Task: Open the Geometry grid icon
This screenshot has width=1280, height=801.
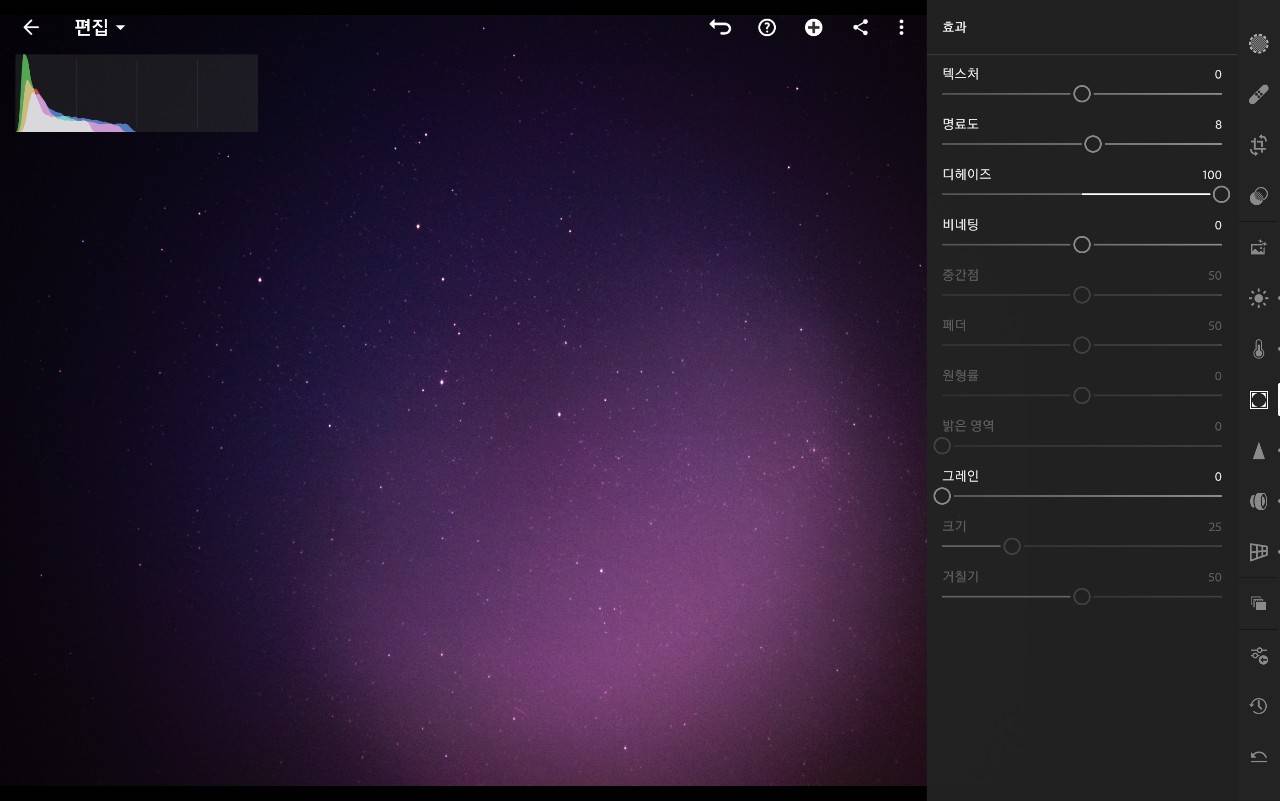Action: (x=1258, y=552)
